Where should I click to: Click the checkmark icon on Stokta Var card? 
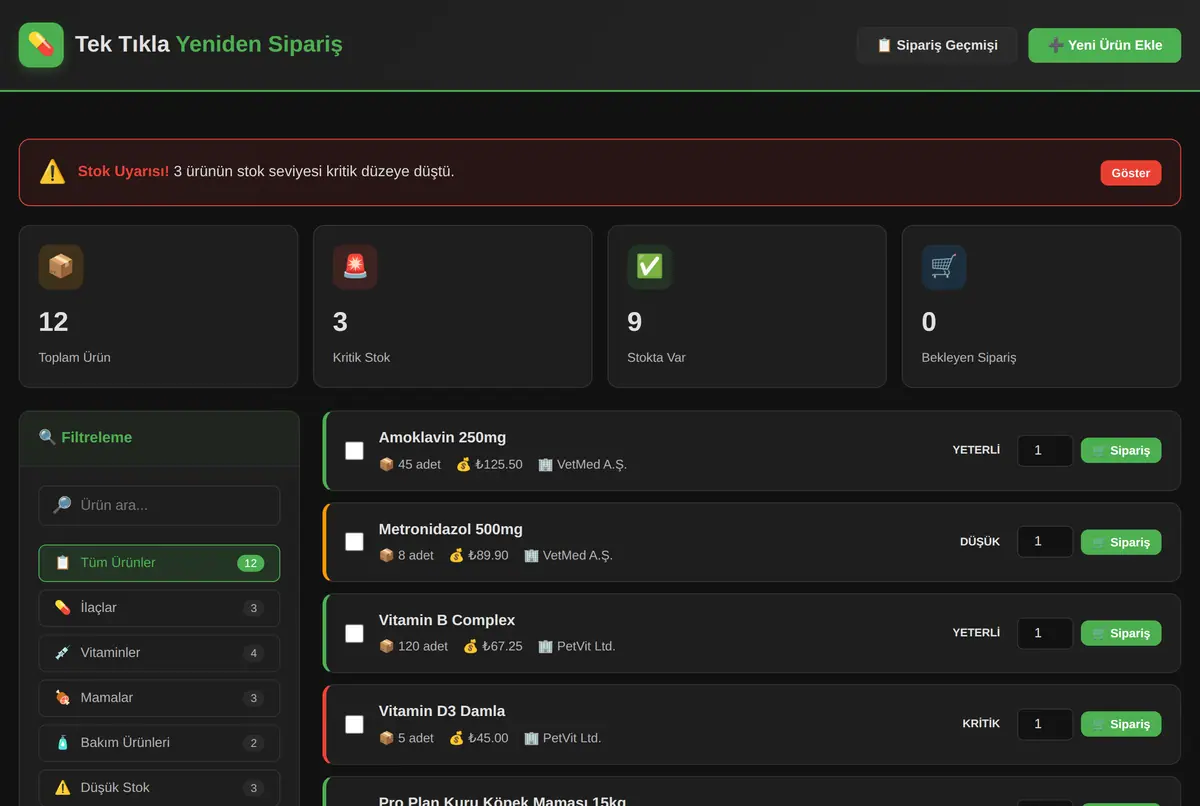click(650, 267)
